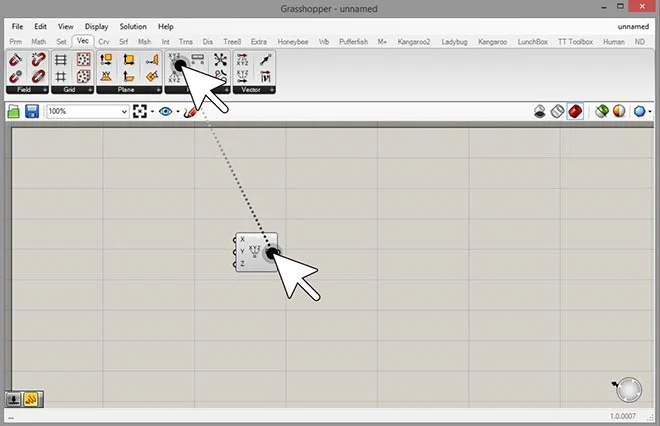Expand the Vector panel with its plus
Screen dimensions: 660x426
click(x=272, y=90)
